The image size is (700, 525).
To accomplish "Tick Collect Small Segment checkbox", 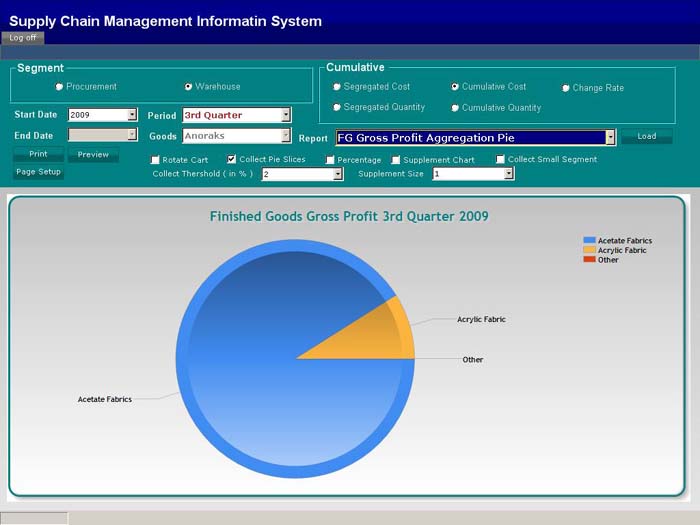I will [500, 159].
